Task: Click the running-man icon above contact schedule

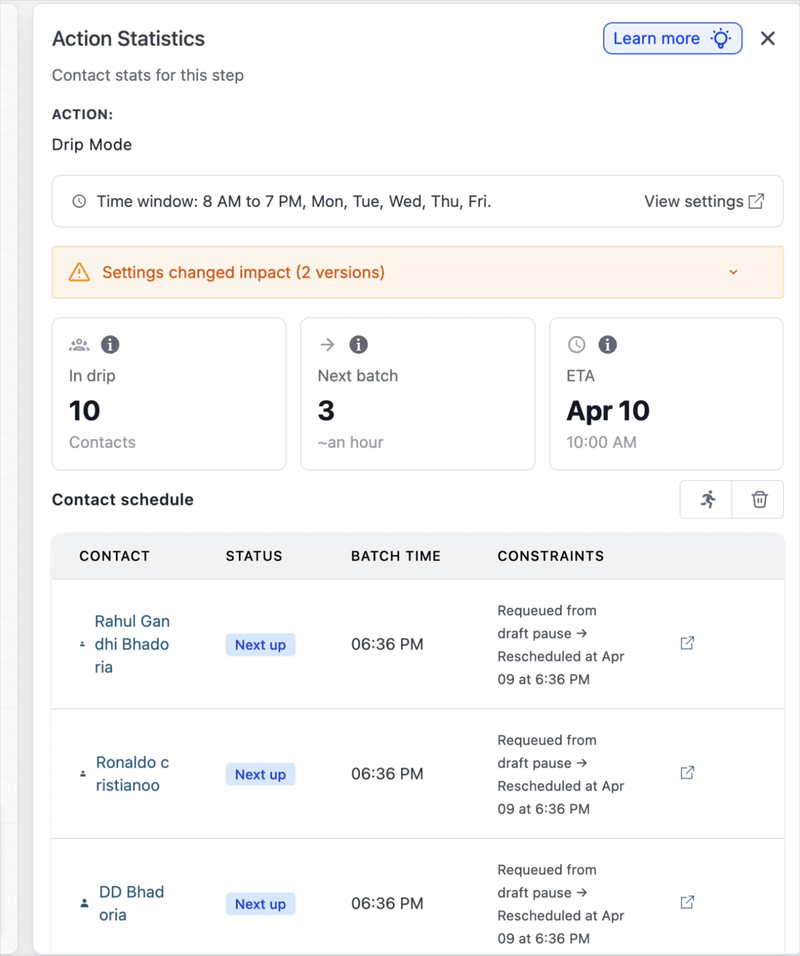Action: point(708,500)
